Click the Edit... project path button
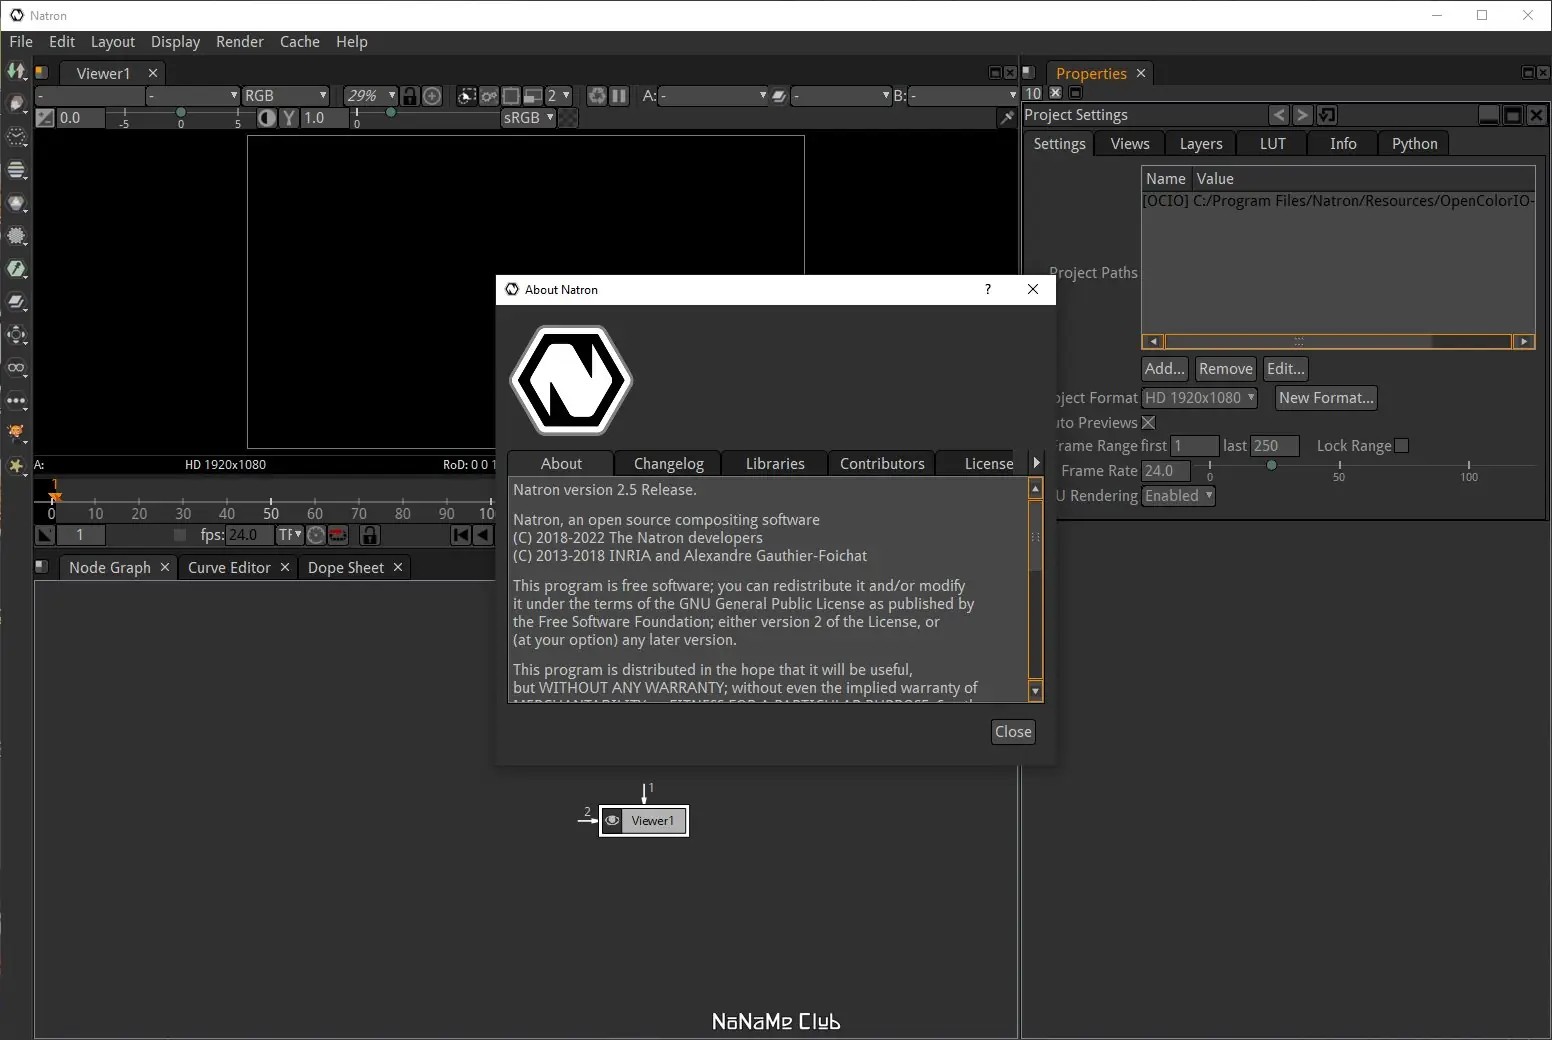The height and width of the screenshot is (1040, 1552). tap(1286, 369)
